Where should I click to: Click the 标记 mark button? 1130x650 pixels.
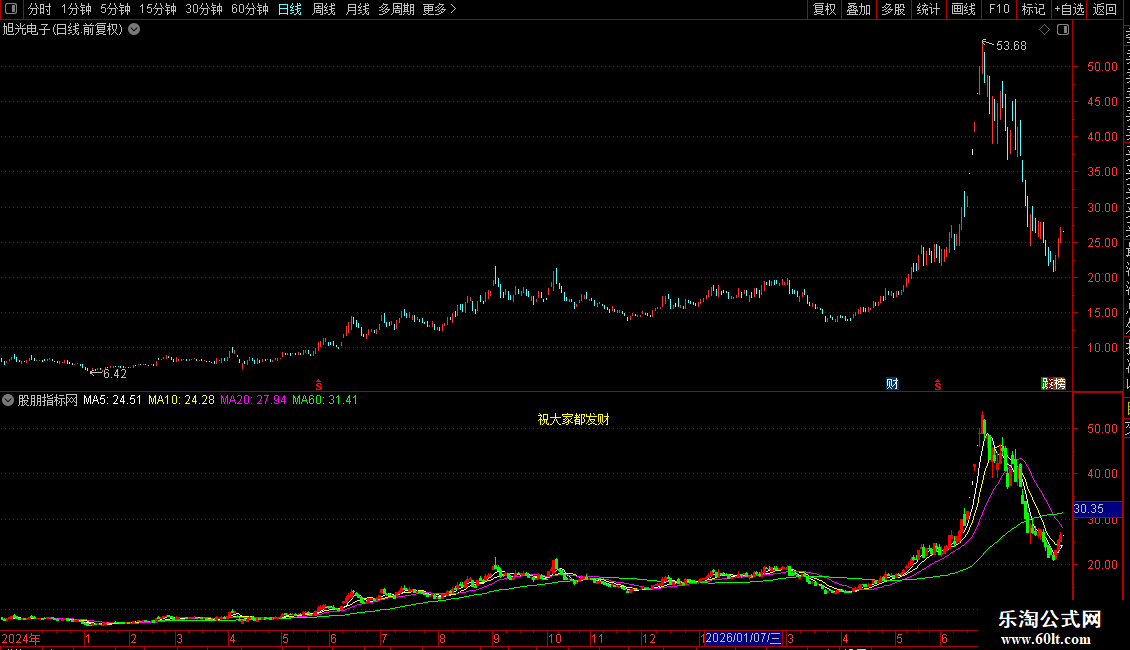tap(1033, 9)
